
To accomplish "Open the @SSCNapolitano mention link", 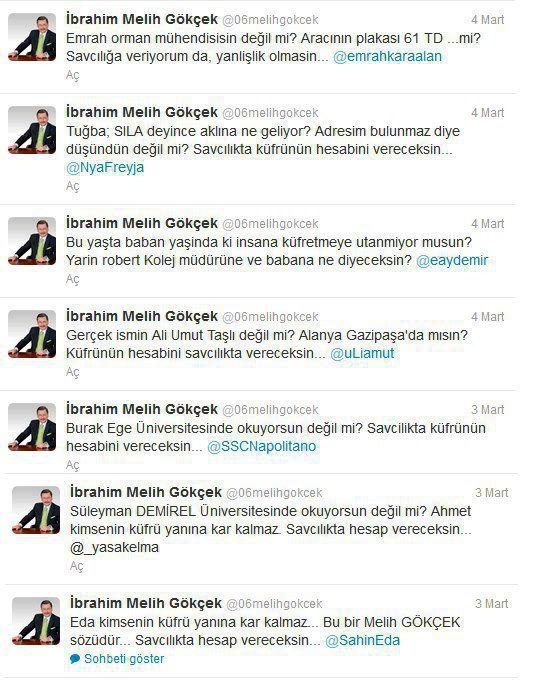I will click(262, 446).
